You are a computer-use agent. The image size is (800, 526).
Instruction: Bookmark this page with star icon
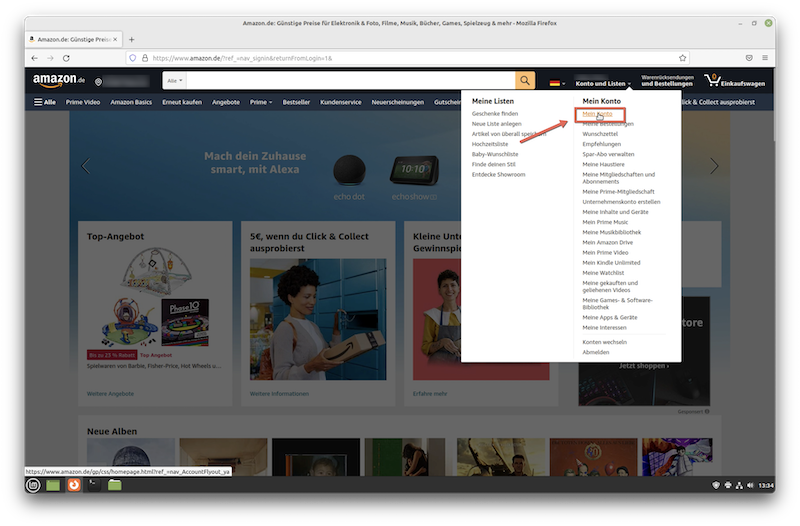pos(683,58)
